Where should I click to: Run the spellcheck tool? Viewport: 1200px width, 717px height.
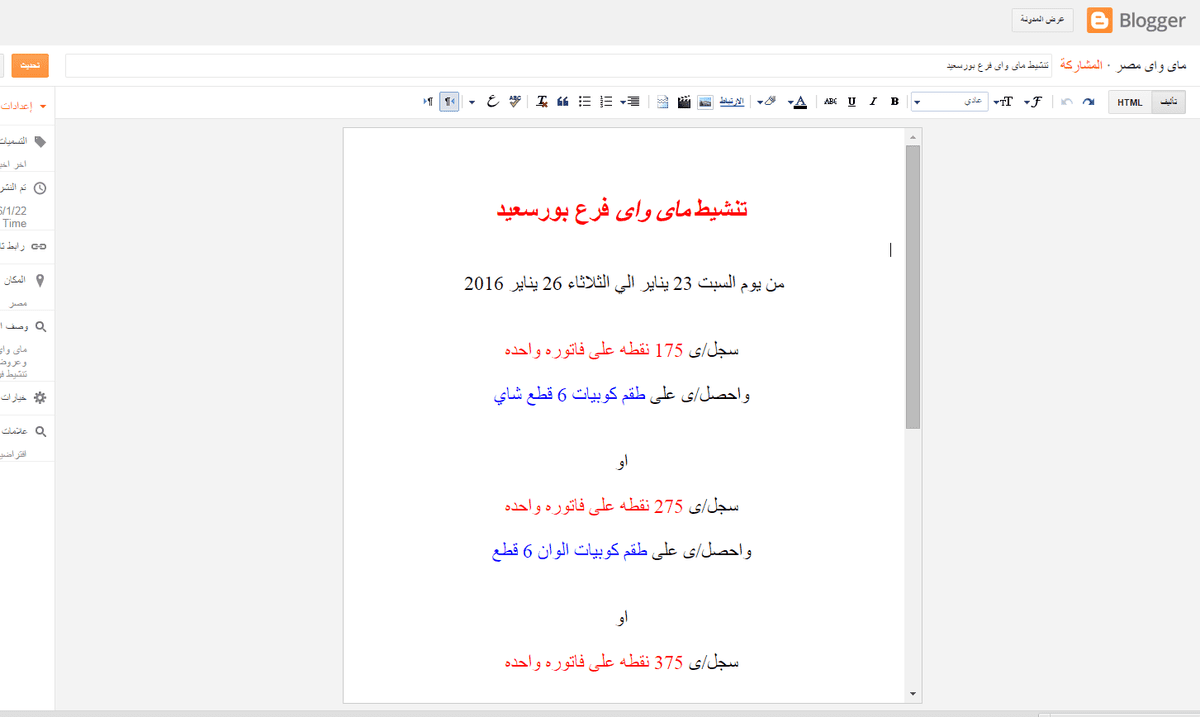click(x=513, y=101)
